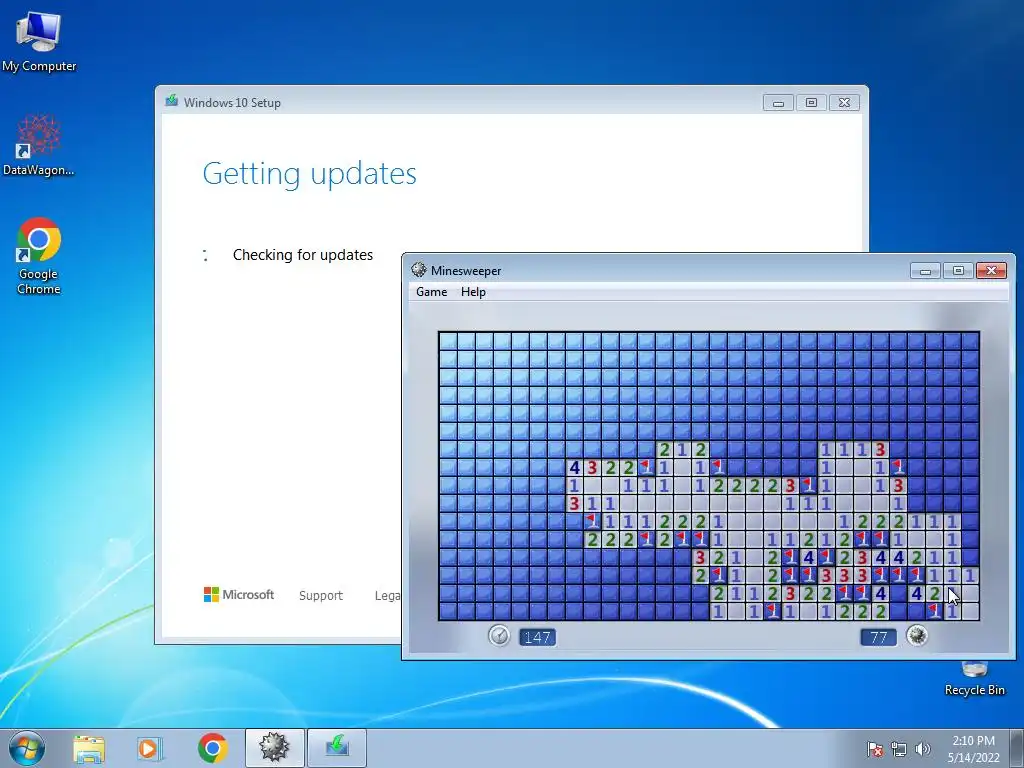This screenshot has height=768, width=1024.
Task: Close the Windows 10 Setup window
Action: [x=844, y=103]
